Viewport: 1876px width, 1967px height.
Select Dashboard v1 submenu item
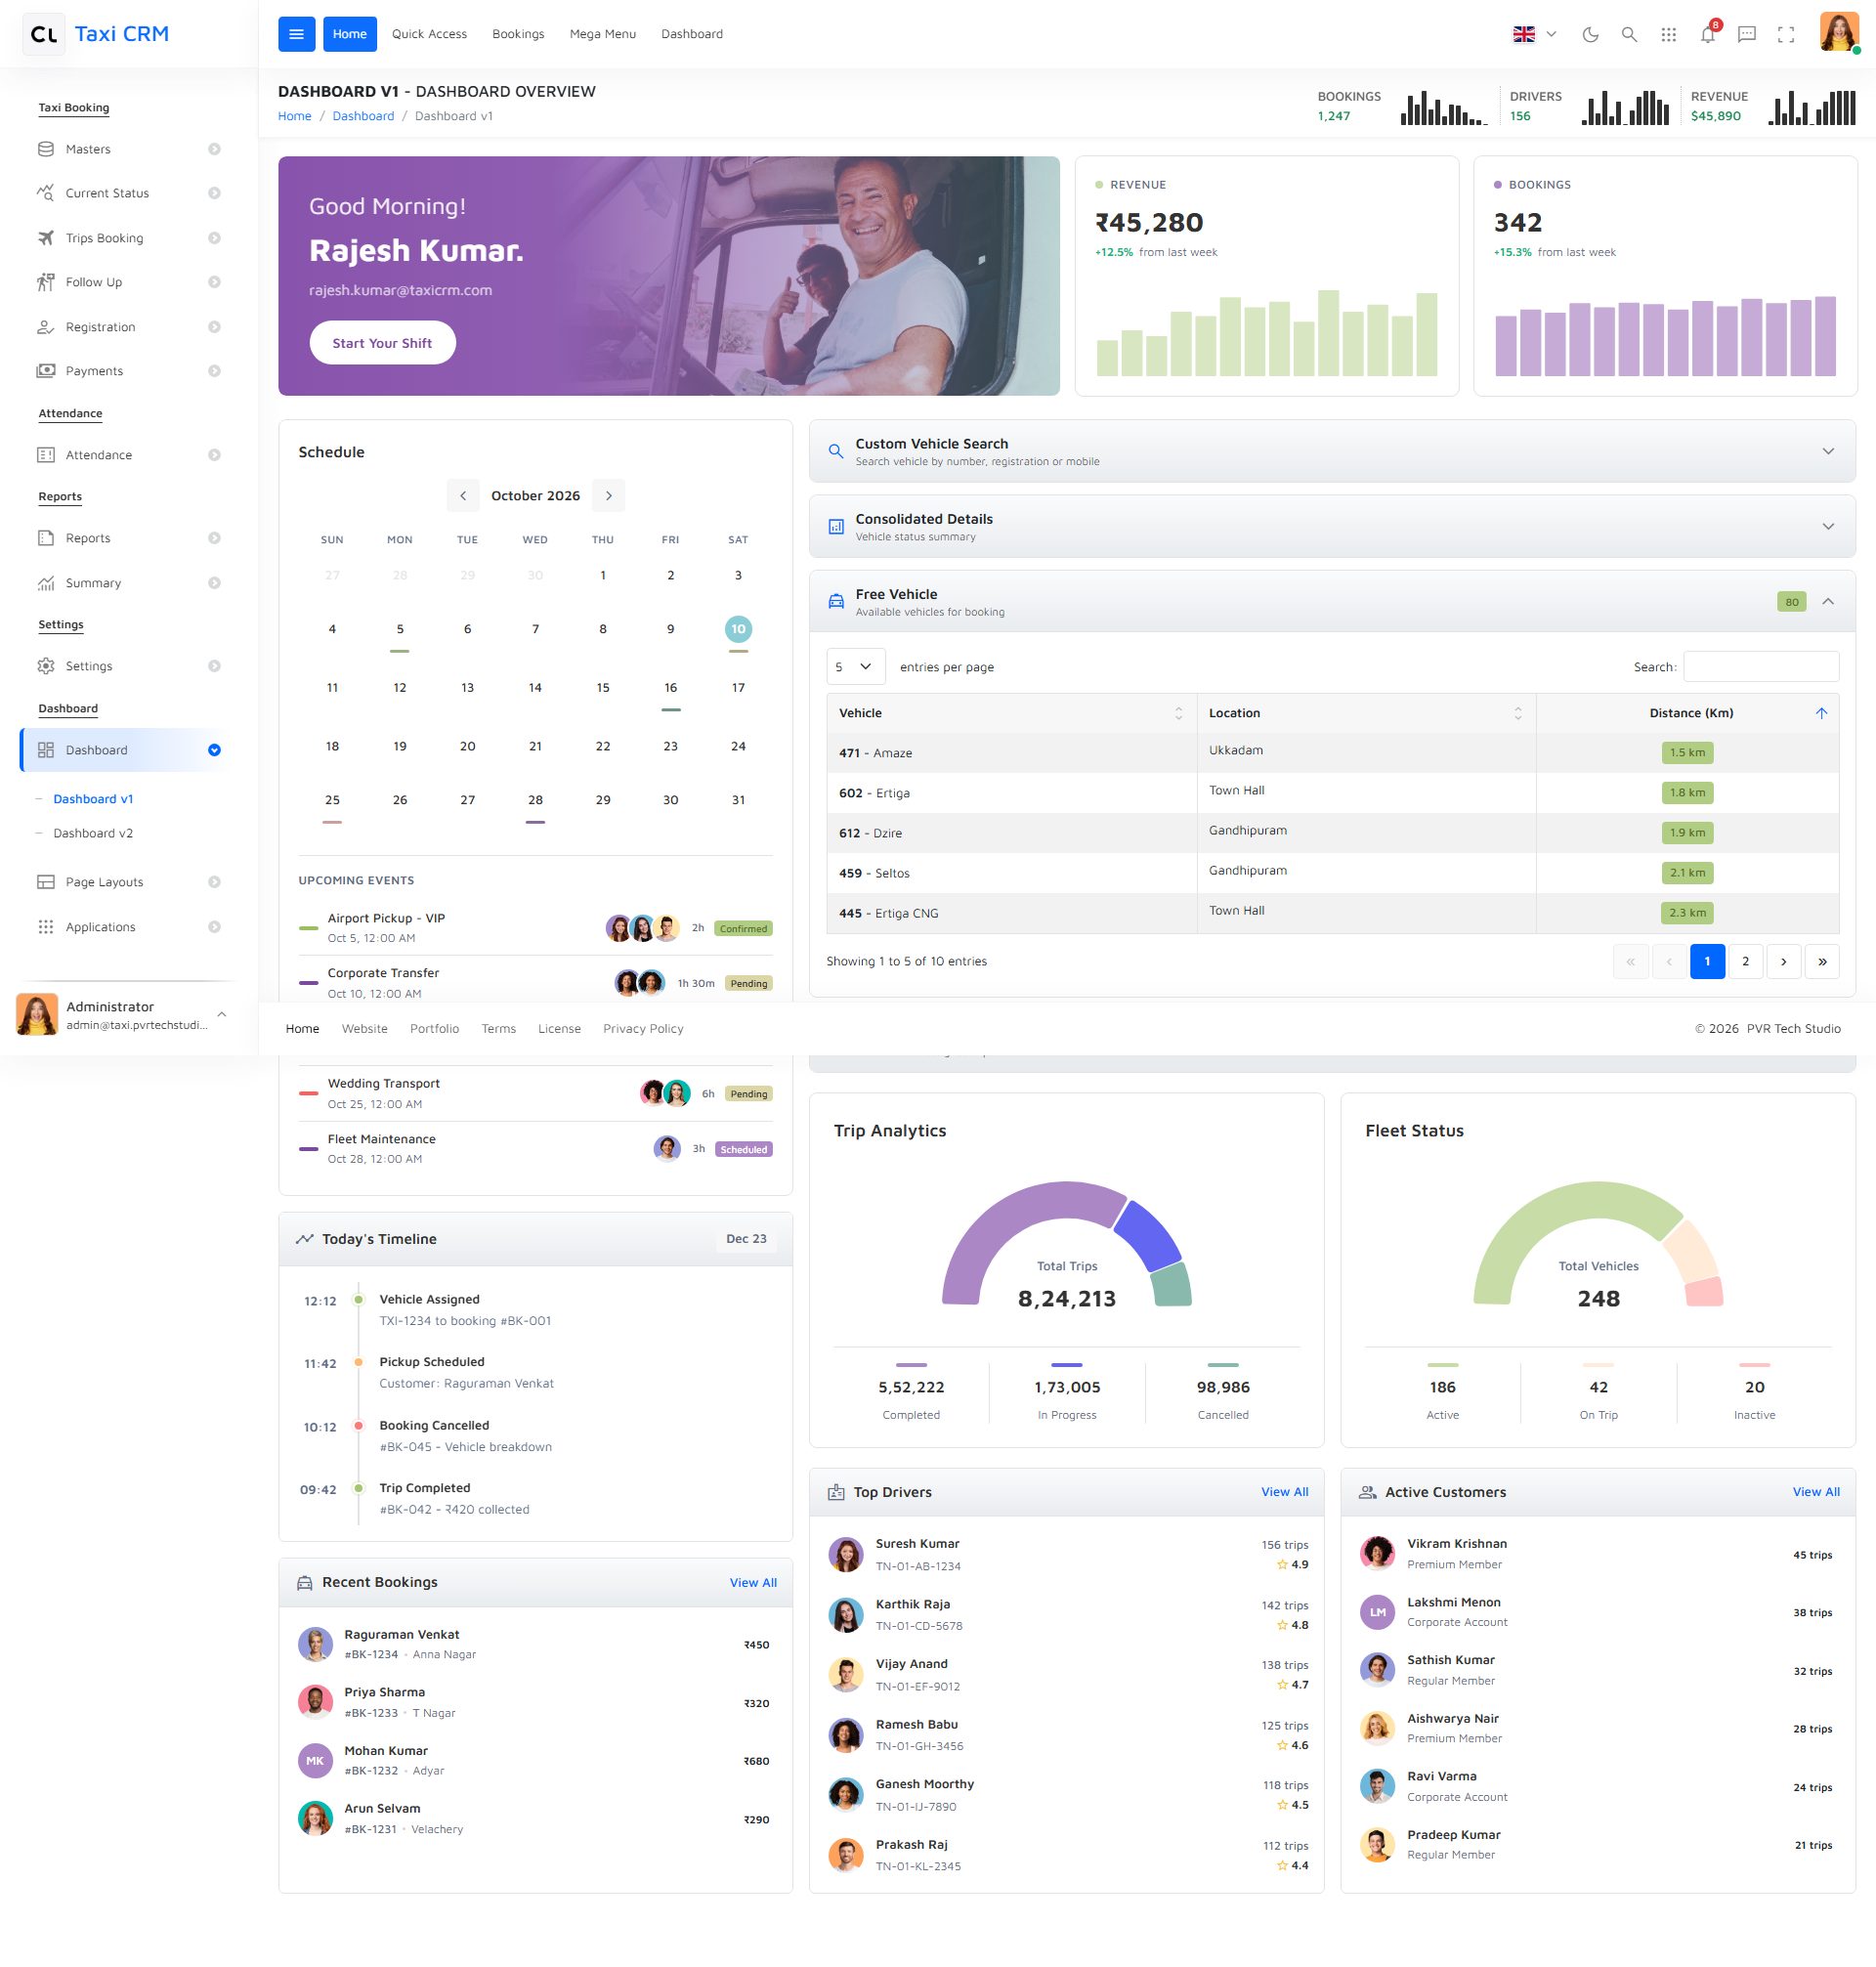click(93, 799)
